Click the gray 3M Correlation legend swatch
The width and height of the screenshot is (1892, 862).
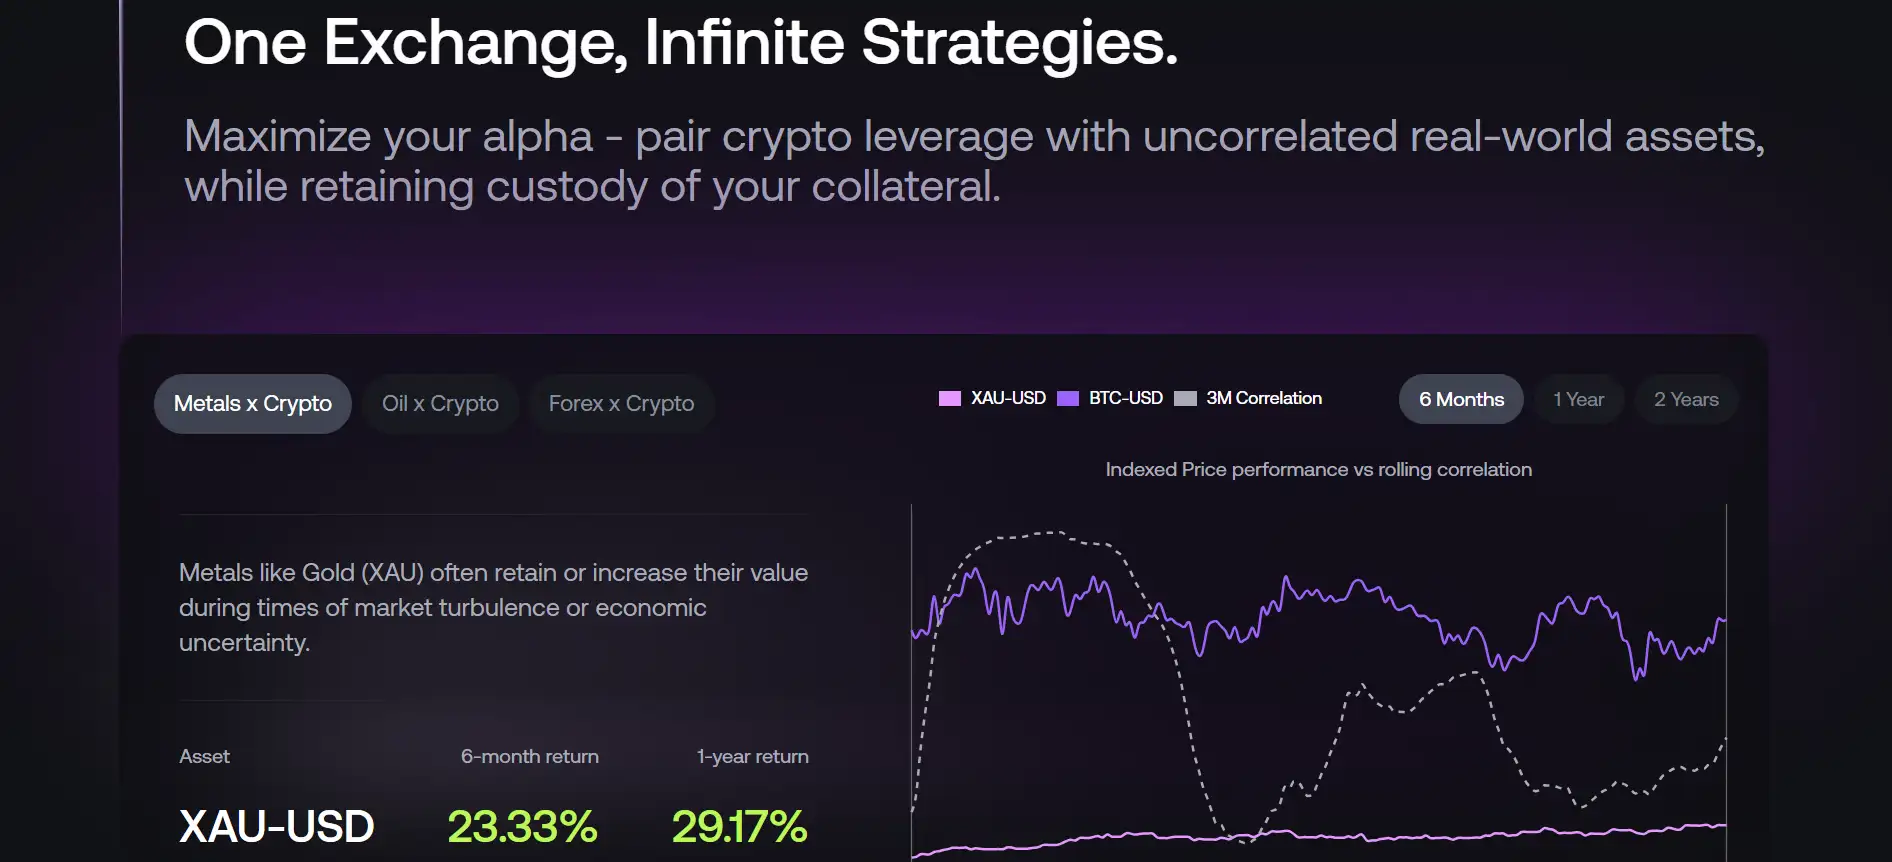click(x=1185, y=399)
